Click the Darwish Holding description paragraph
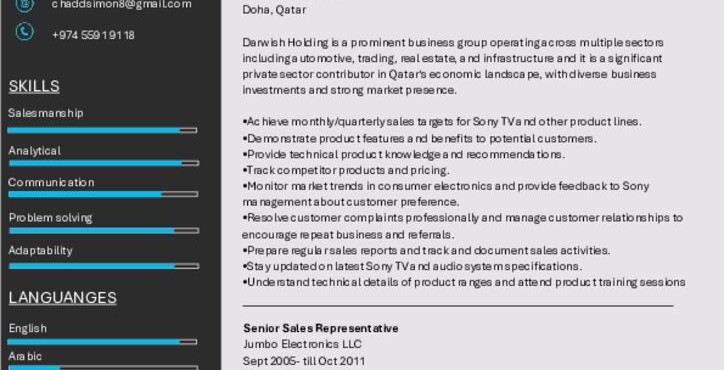Viewport: 724px width, 370px height. (x=453, y=66)
